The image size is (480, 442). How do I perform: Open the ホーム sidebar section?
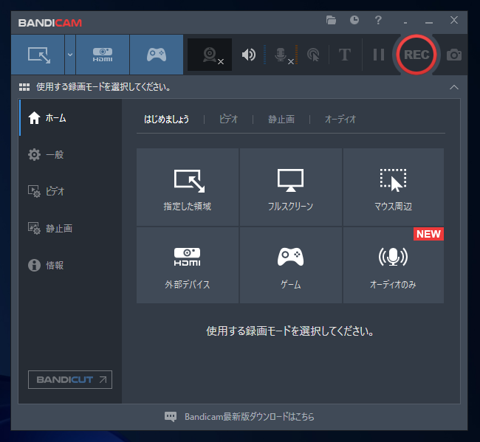coord(70,118)
